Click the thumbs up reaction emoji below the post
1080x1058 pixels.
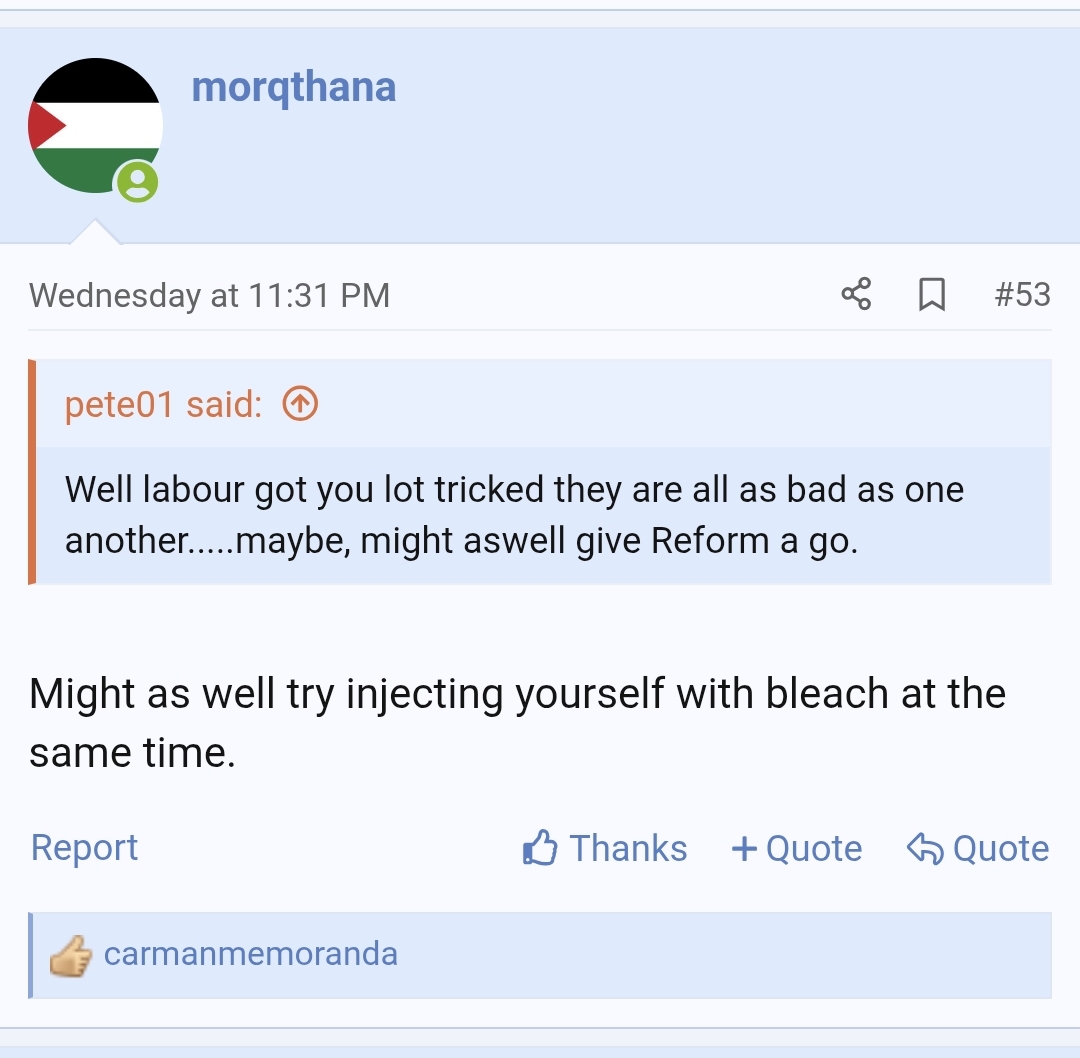tap(68, 954)
